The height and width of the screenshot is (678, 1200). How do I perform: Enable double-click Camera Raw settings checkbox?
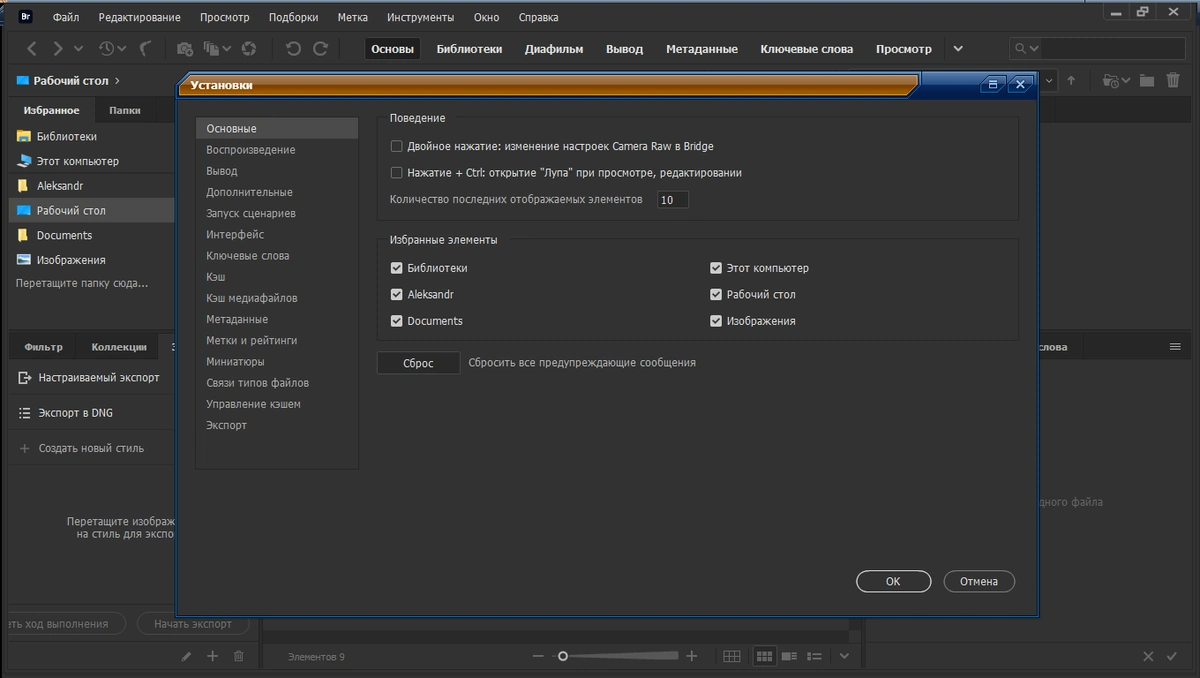pos(397,146)
